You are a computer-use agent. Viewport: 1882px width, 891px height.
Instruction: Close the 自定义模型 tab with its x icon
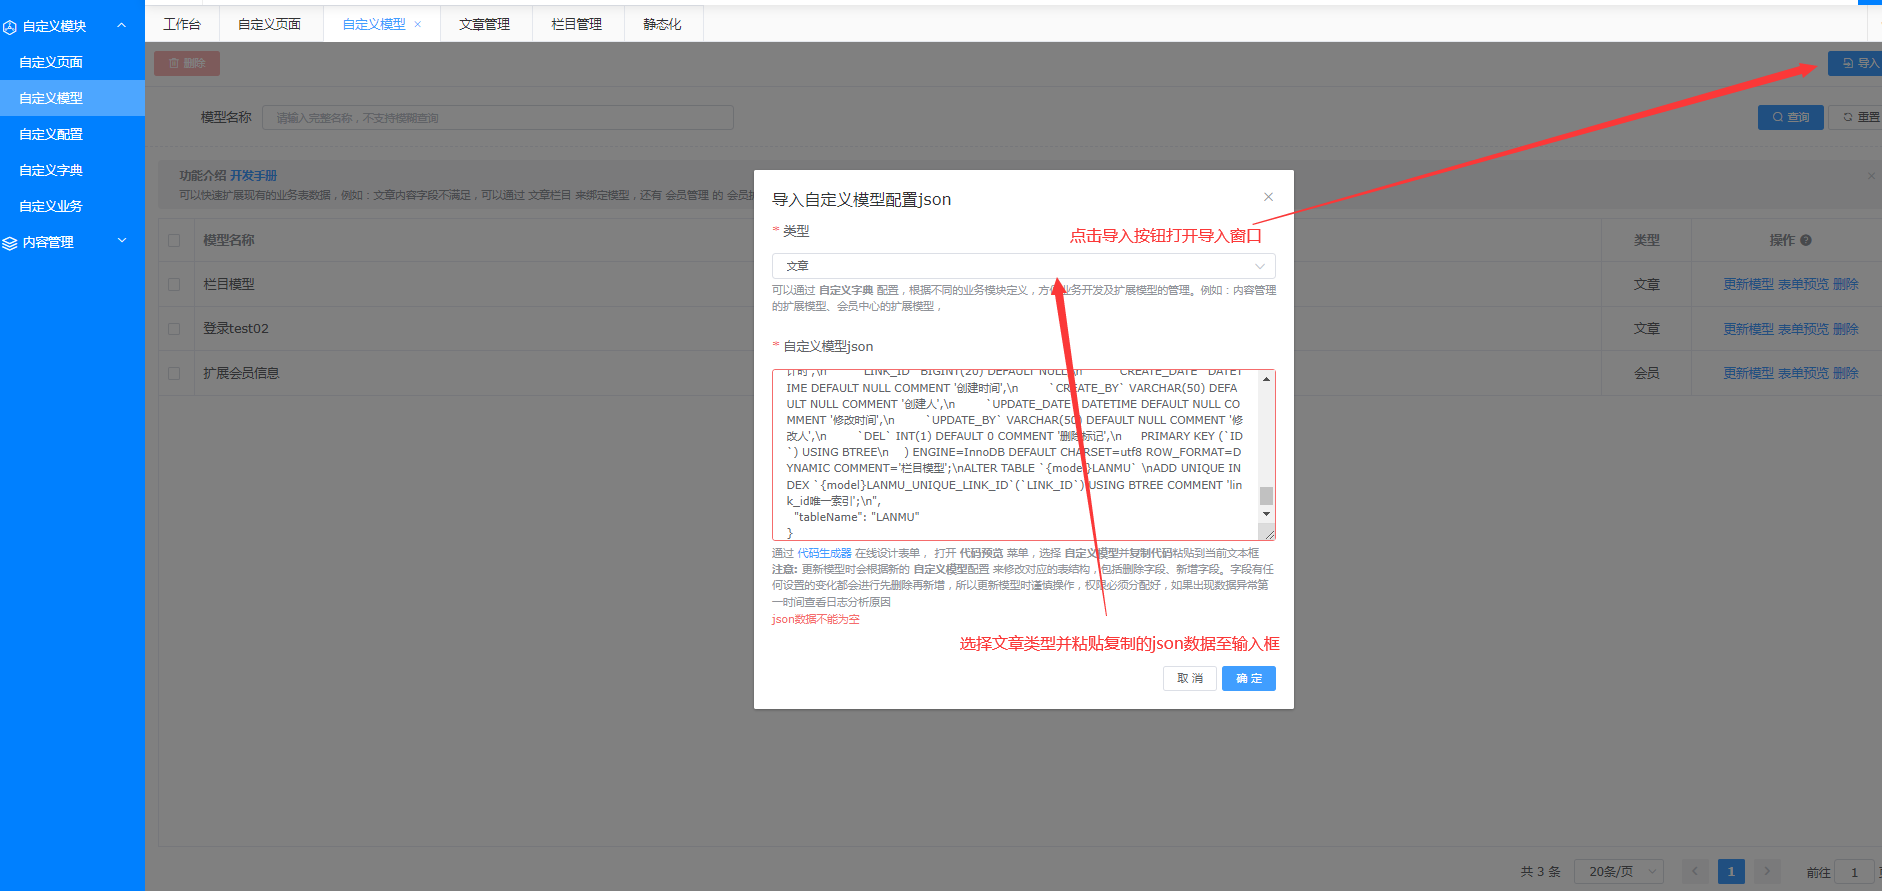(x=418, y=24)
